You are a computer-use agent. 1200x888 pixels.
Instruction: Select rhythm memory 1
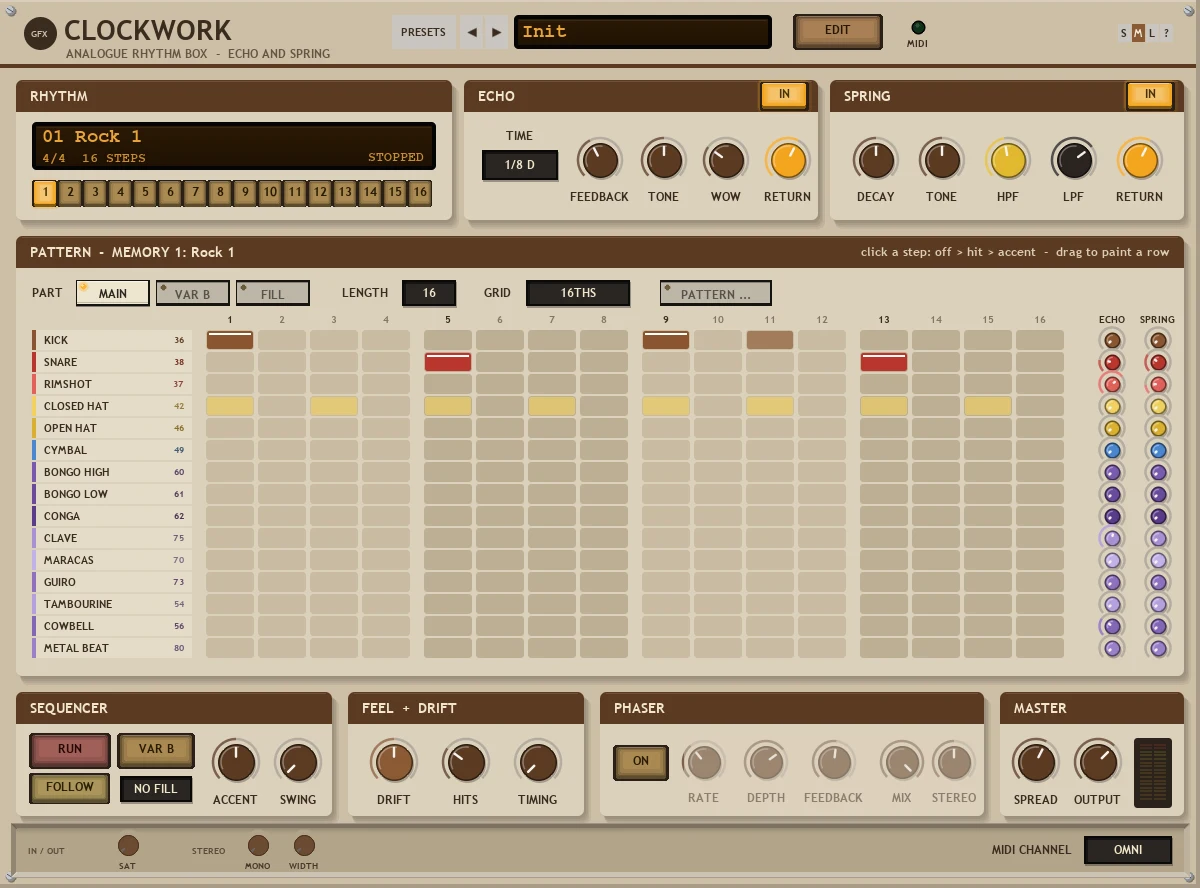(x=45, y=192)
